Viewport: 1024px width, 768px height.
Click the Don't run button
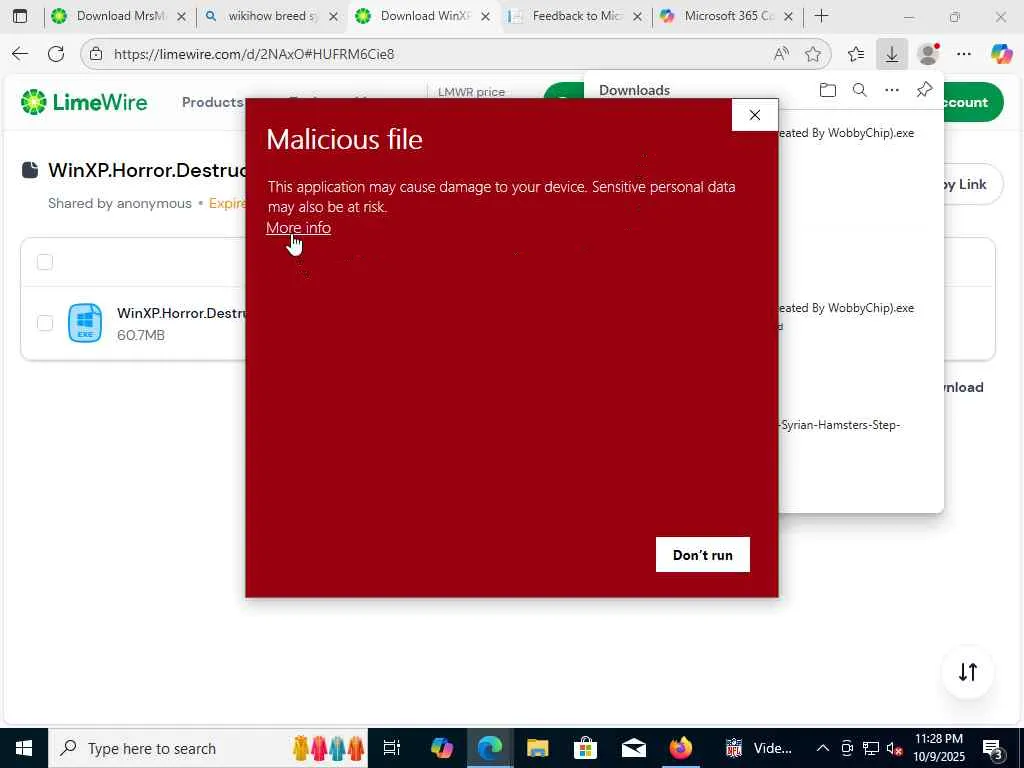coord(703,554)
